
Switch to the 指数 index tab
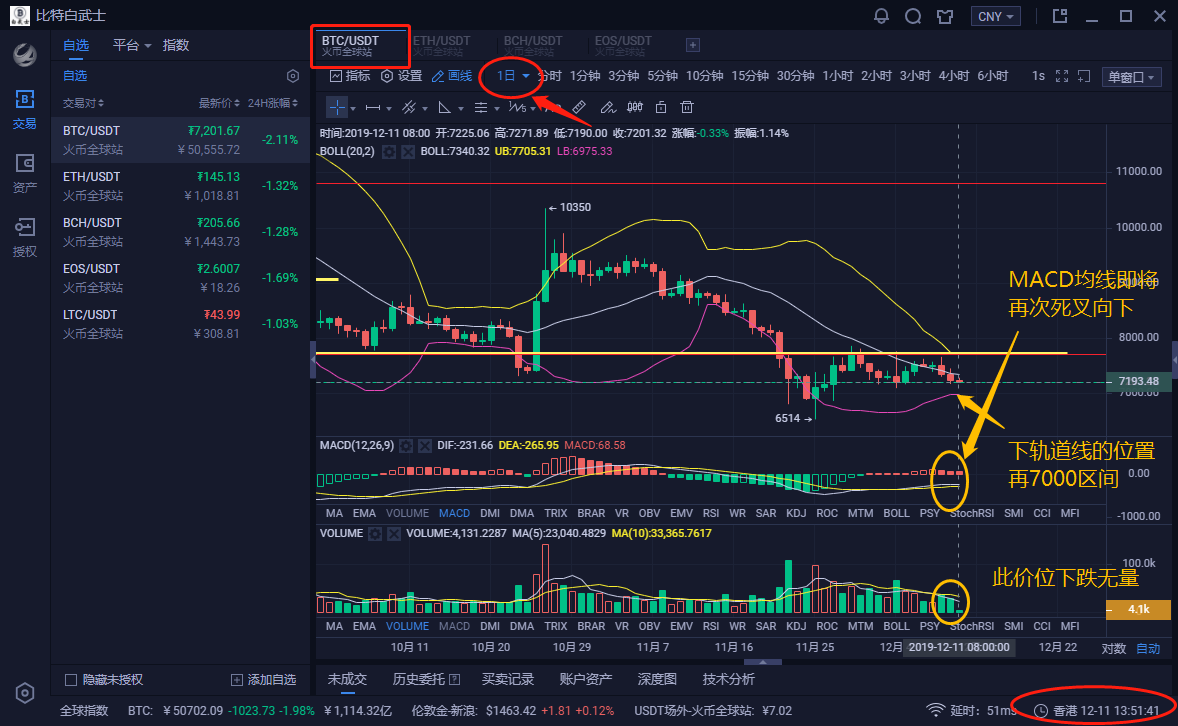(176, 45)
